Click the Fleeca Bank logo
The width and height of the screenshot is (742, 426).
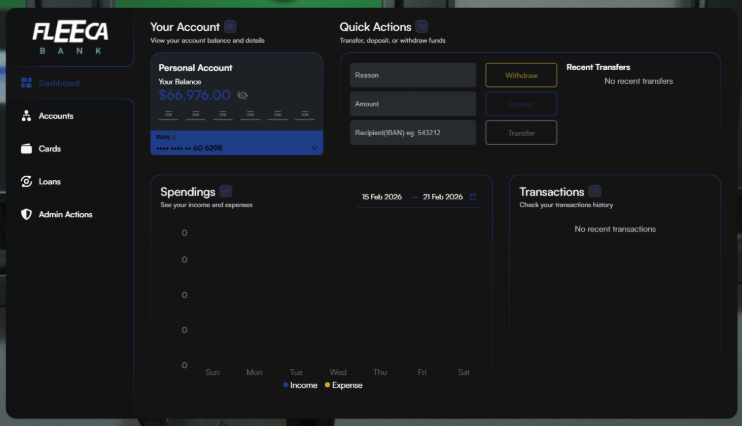point(70,37)
